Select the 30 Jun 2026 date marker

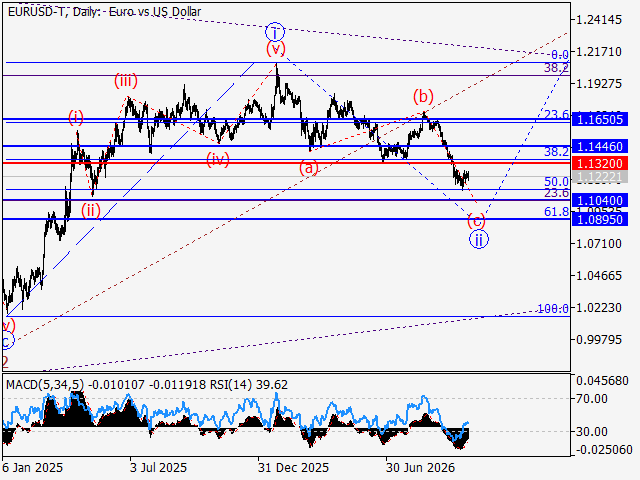pyautogui.click(x=420, y=467)
